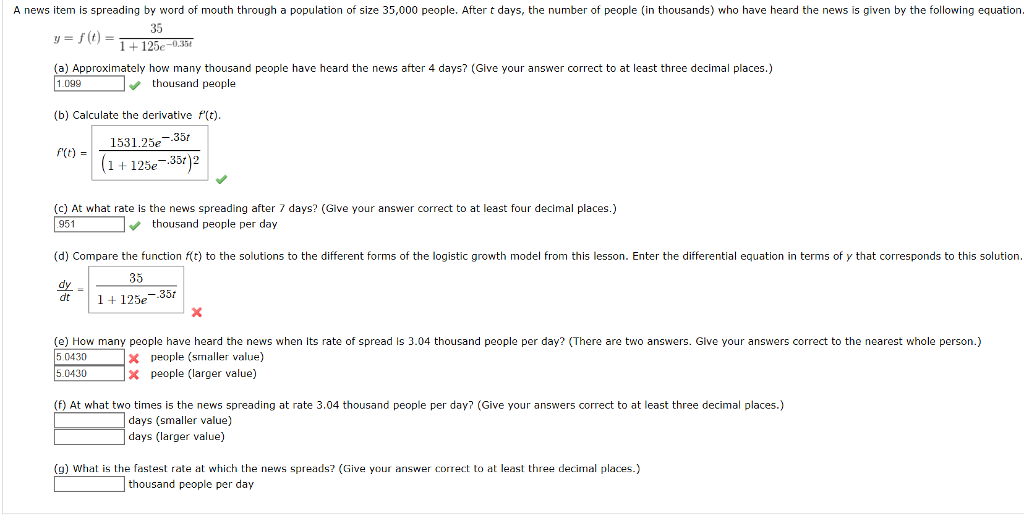Click the y = f(t) equation at top
The image size is (1024, 526).
[124, 37]
